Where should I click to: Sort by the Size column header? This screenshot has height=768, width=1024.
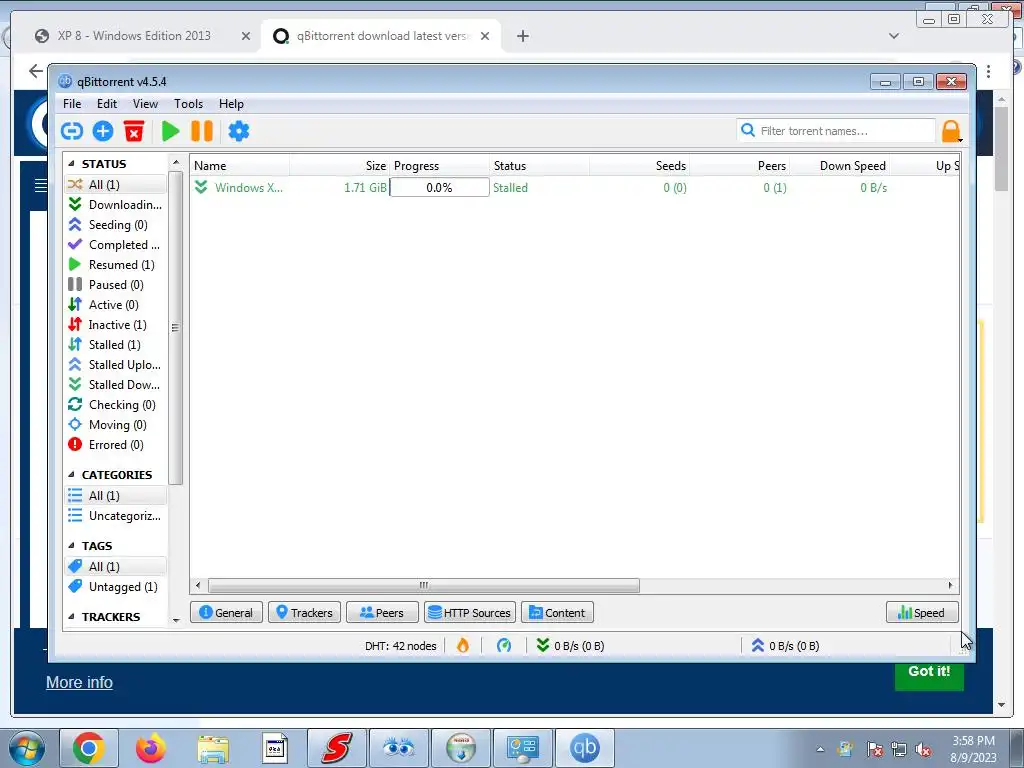[340, 166]
